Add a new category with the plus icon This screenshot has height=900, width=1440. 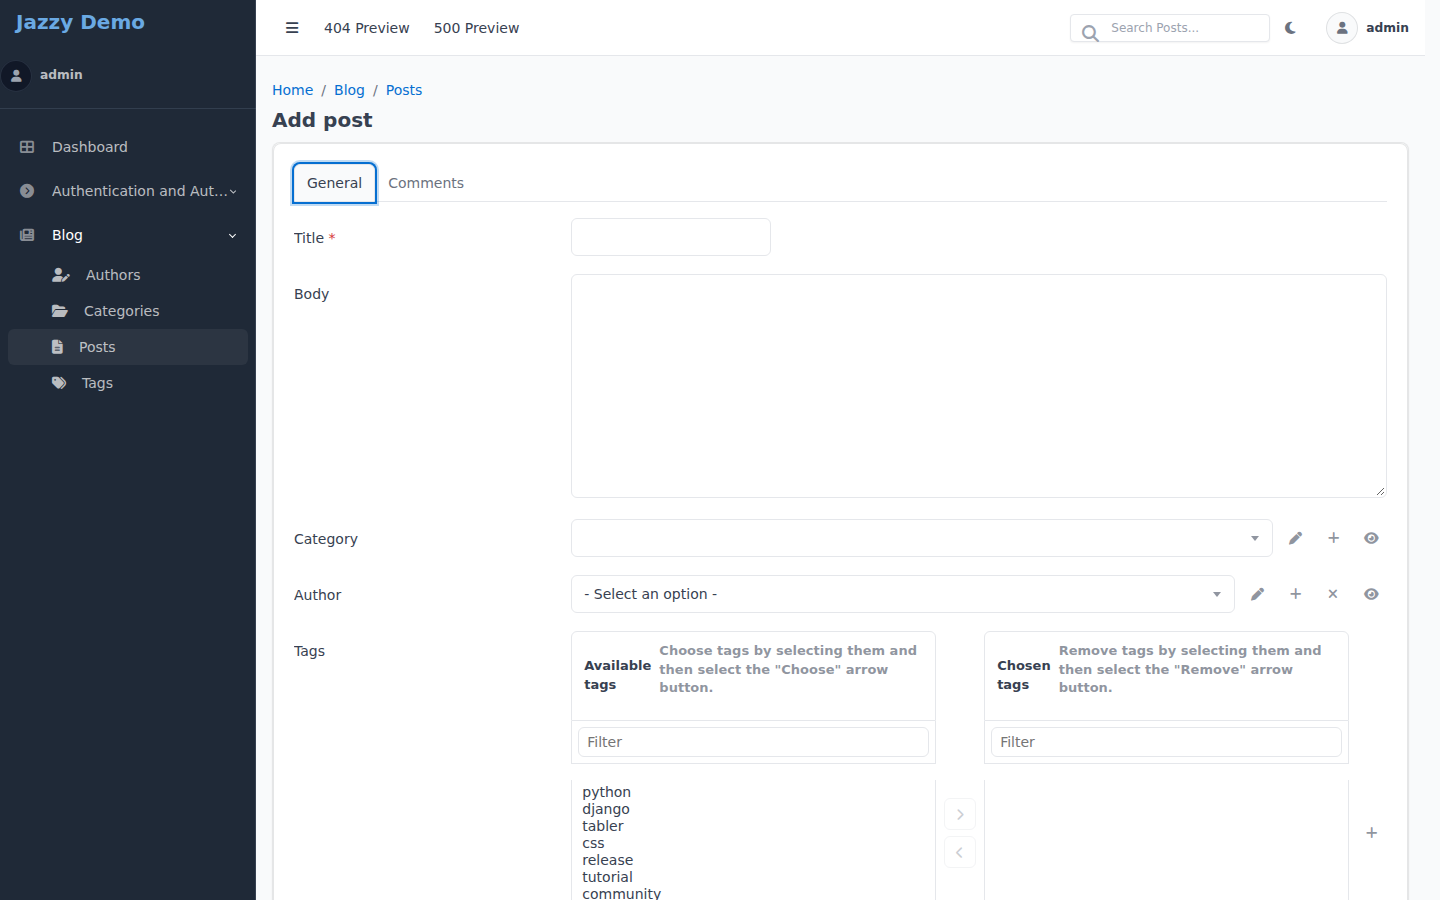(1334, 538)
